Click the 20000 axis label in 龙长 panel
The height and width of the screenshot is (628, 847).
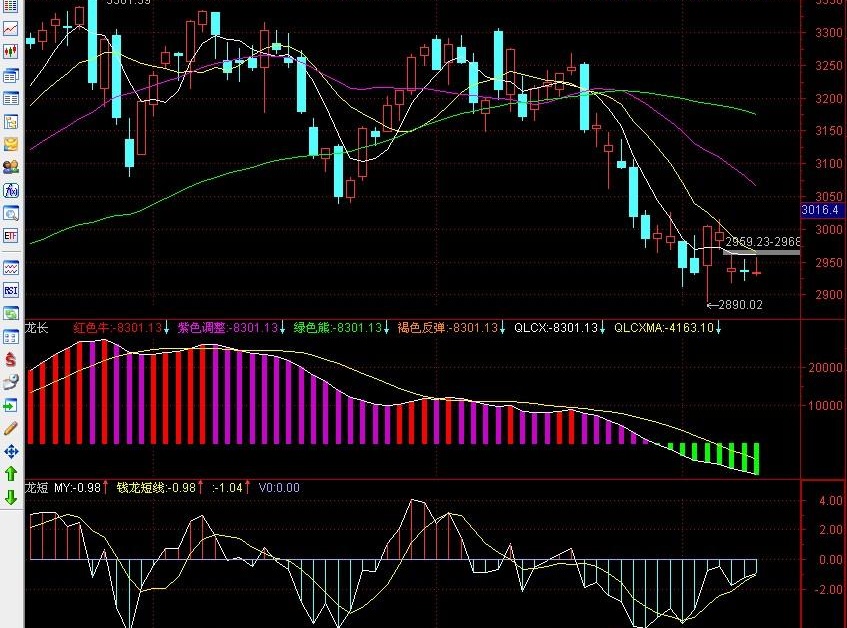pos(825,368)
